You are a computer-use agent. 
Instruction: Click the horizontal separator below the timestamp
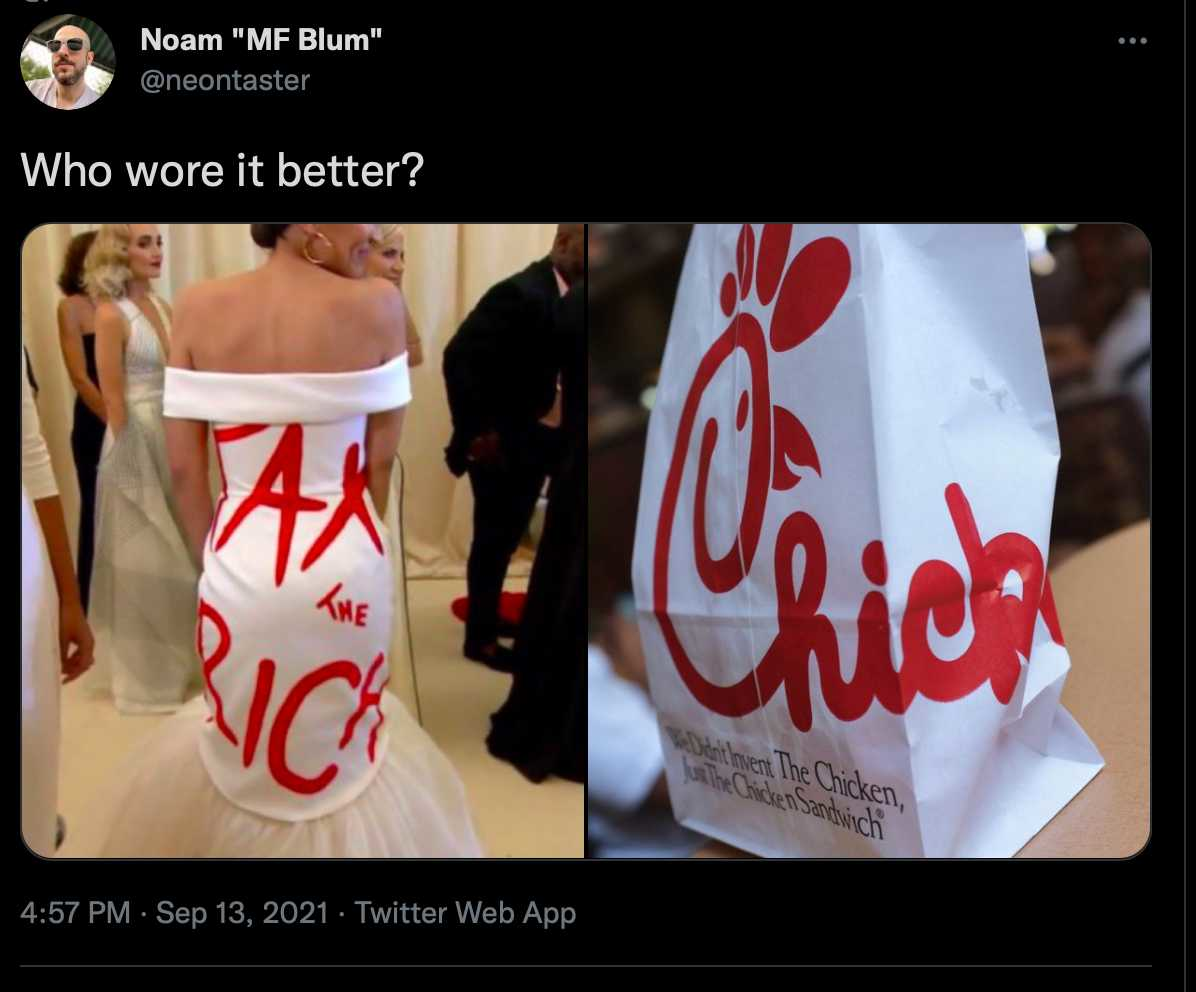coord(586,966)
